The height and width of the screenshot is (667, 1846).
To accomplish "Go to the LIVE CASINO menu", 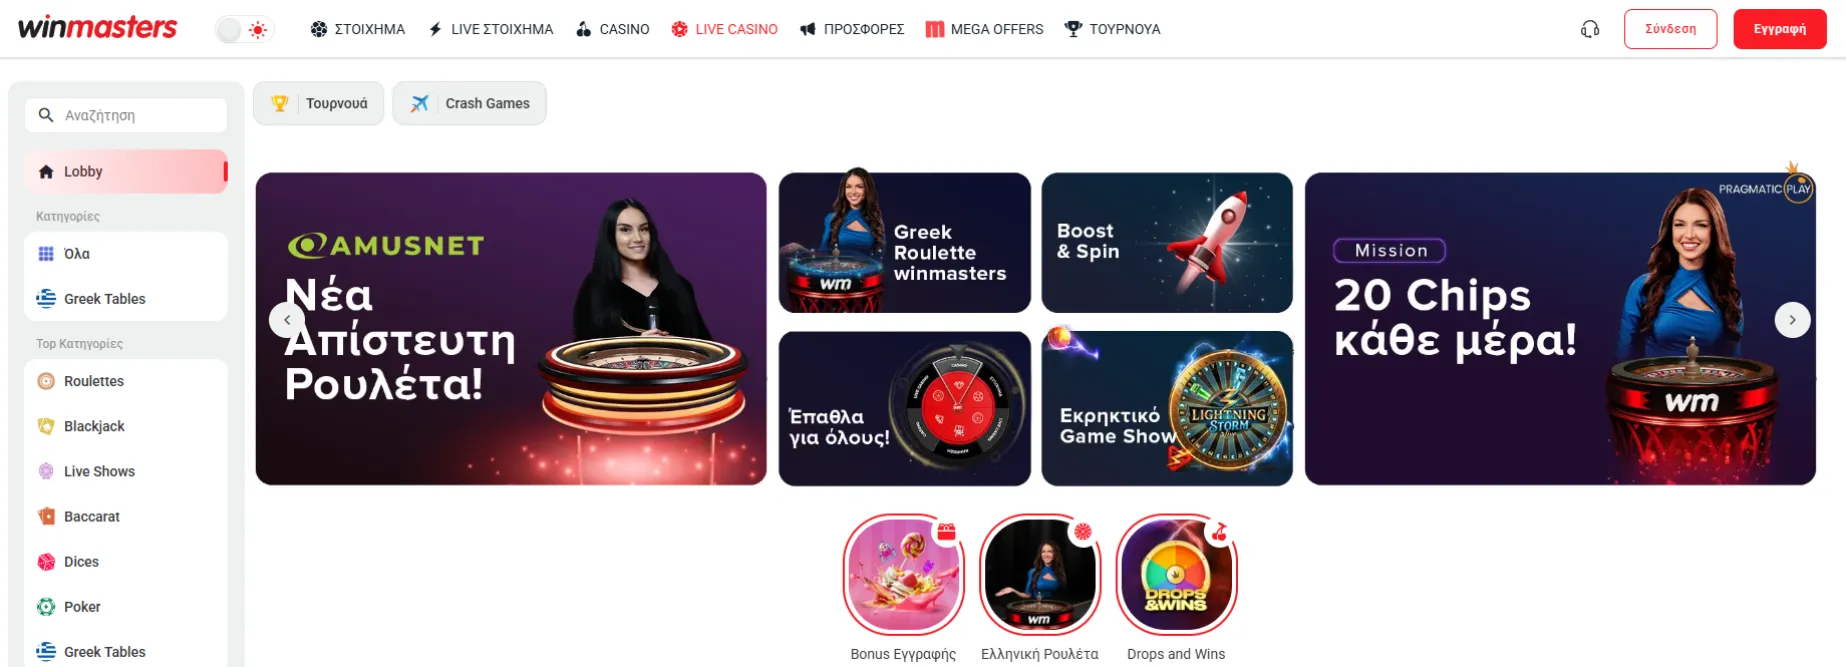I will point(724,29).
